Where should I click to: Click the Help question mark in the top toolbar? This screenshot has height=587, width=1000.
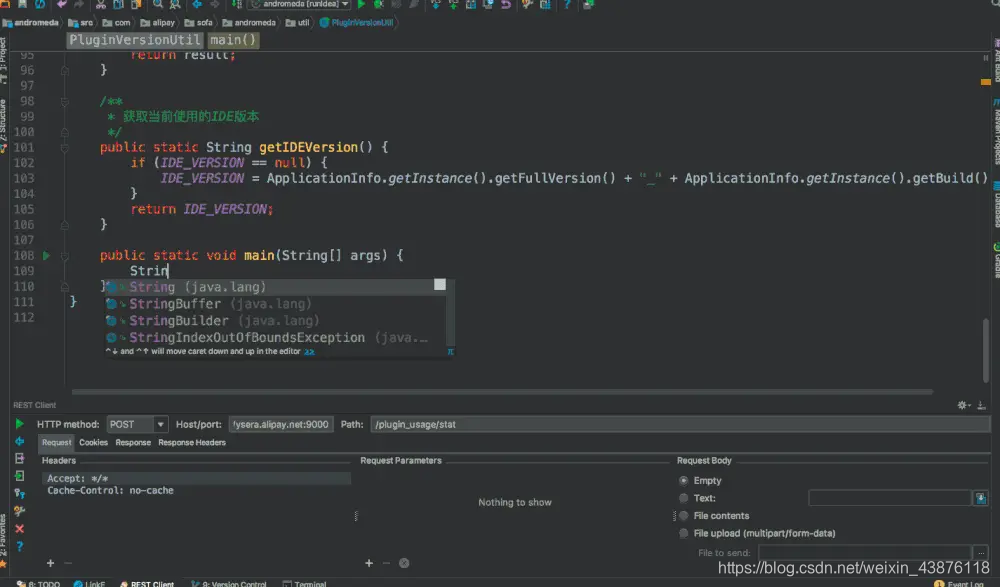tap(566, 4)
